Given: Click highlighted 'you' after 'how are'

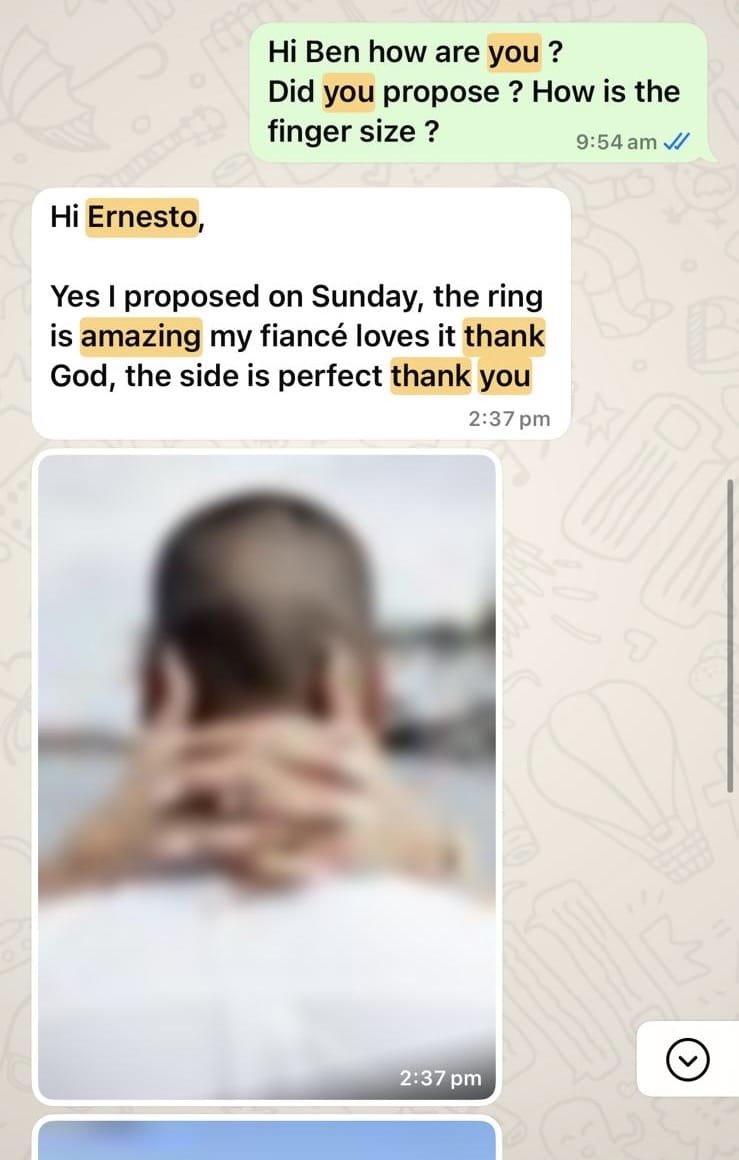Looking at the screenshot, I should point(514,53).
